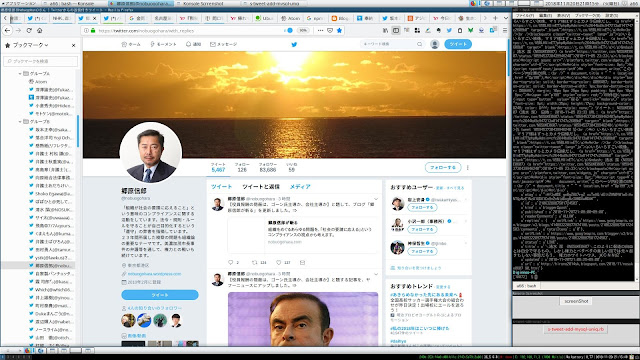The width and height of the screenshot is (640, 360).
Task: Show site information icon in address bar
Action: click(x=86, y=31)
